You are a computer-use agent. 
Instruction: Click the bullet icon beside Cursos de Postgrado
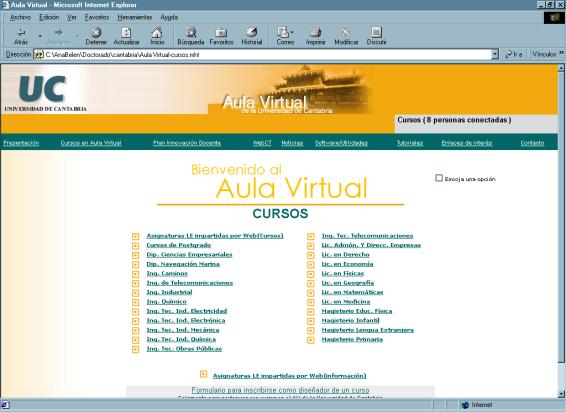click(x=135, y=246)
